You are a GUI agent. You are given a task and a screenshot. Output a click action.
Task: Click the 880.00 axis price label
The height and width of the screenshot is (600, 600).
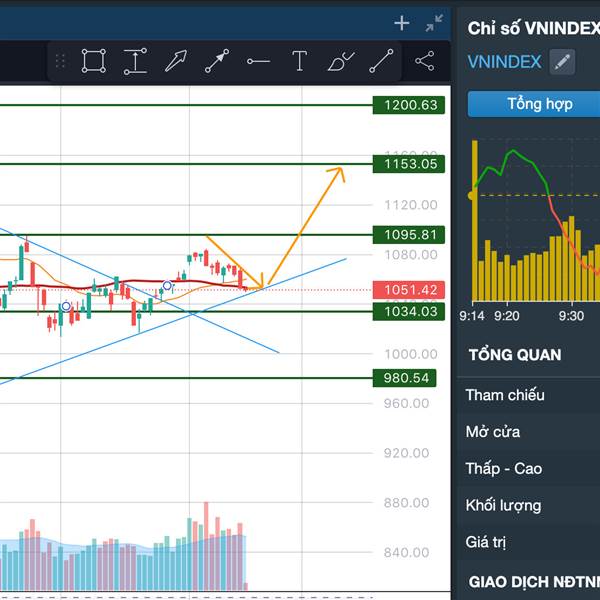406,503
